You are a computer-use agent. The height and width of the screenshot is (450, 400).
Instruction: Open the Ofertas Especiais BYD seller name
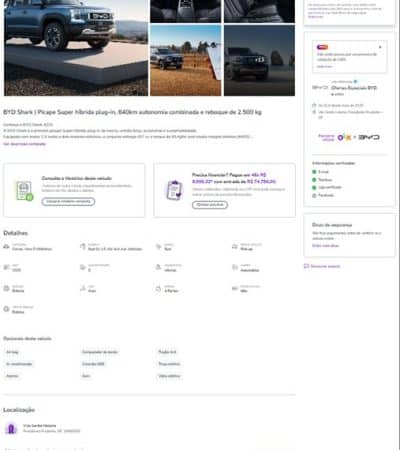[x=354, y=88]
